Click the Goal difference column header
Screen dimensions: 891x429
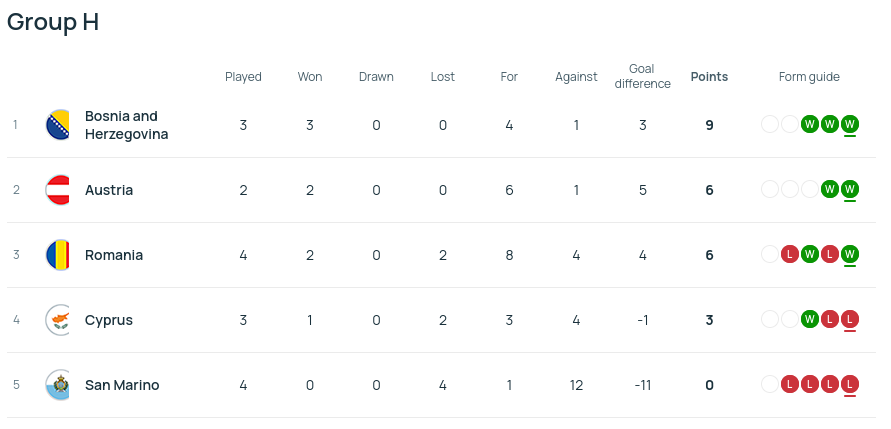[x=642, y=76]
